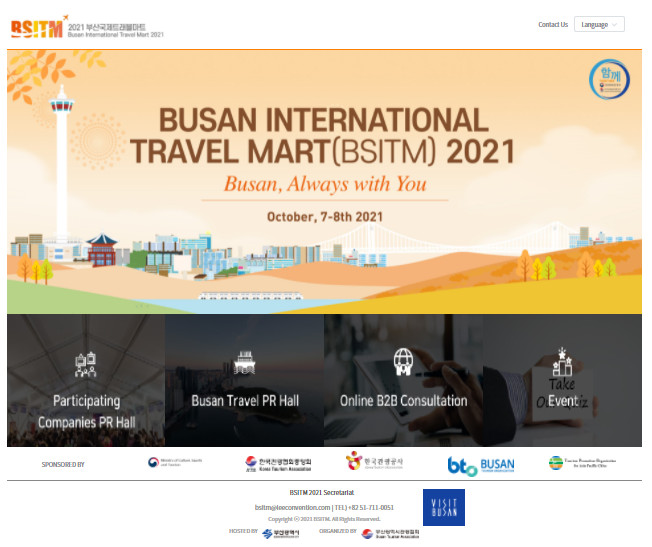This screenshot has width=652, height=547.
Task: Click the Korea Tourism Organization logo
Action: click(x=374, y=461)
